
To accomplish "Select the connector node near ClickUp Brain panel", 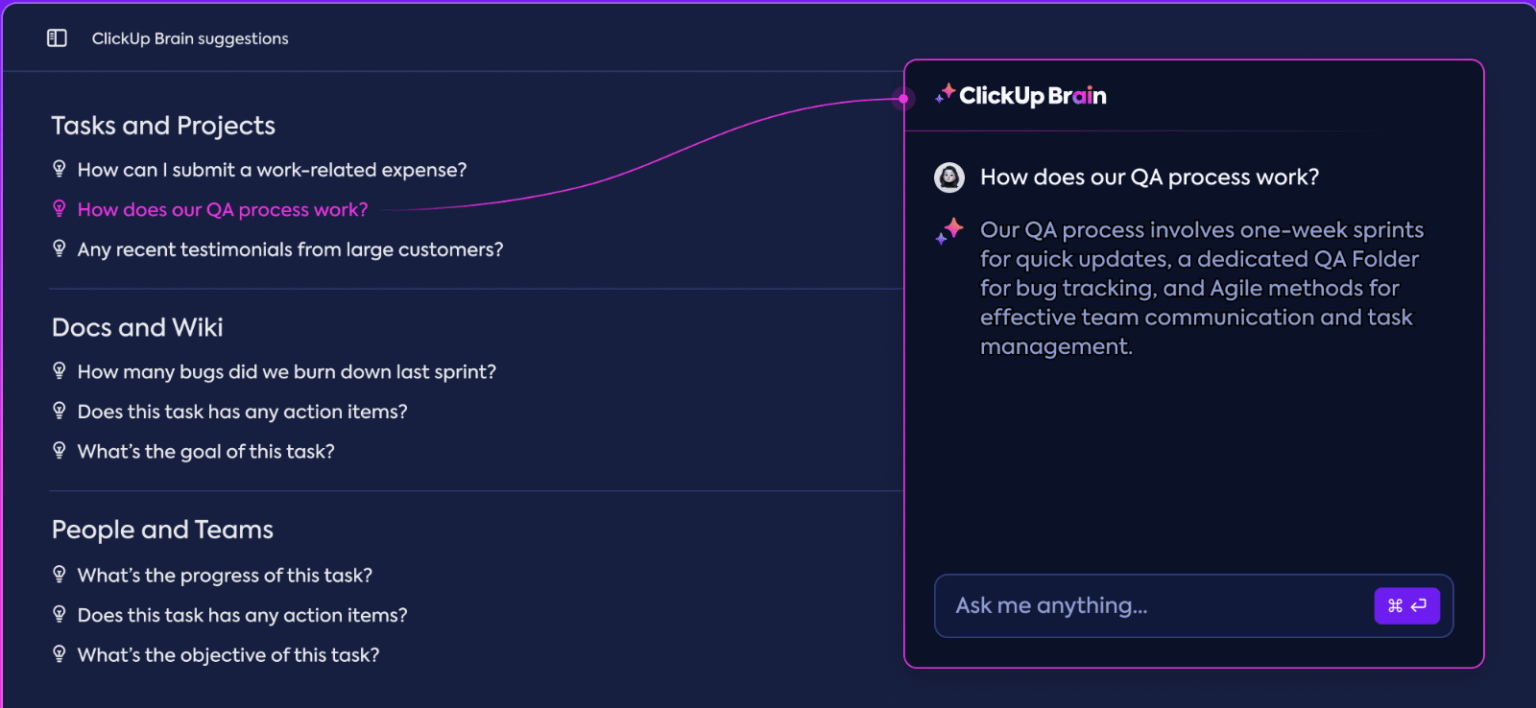I will point(903,99).
